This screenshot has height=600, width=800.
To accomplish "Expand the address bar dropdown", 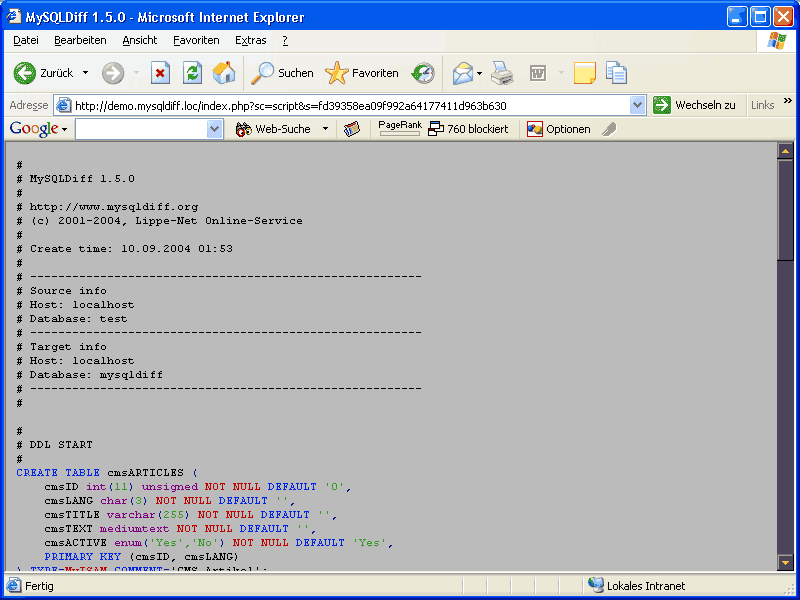I will pos(637,106).
